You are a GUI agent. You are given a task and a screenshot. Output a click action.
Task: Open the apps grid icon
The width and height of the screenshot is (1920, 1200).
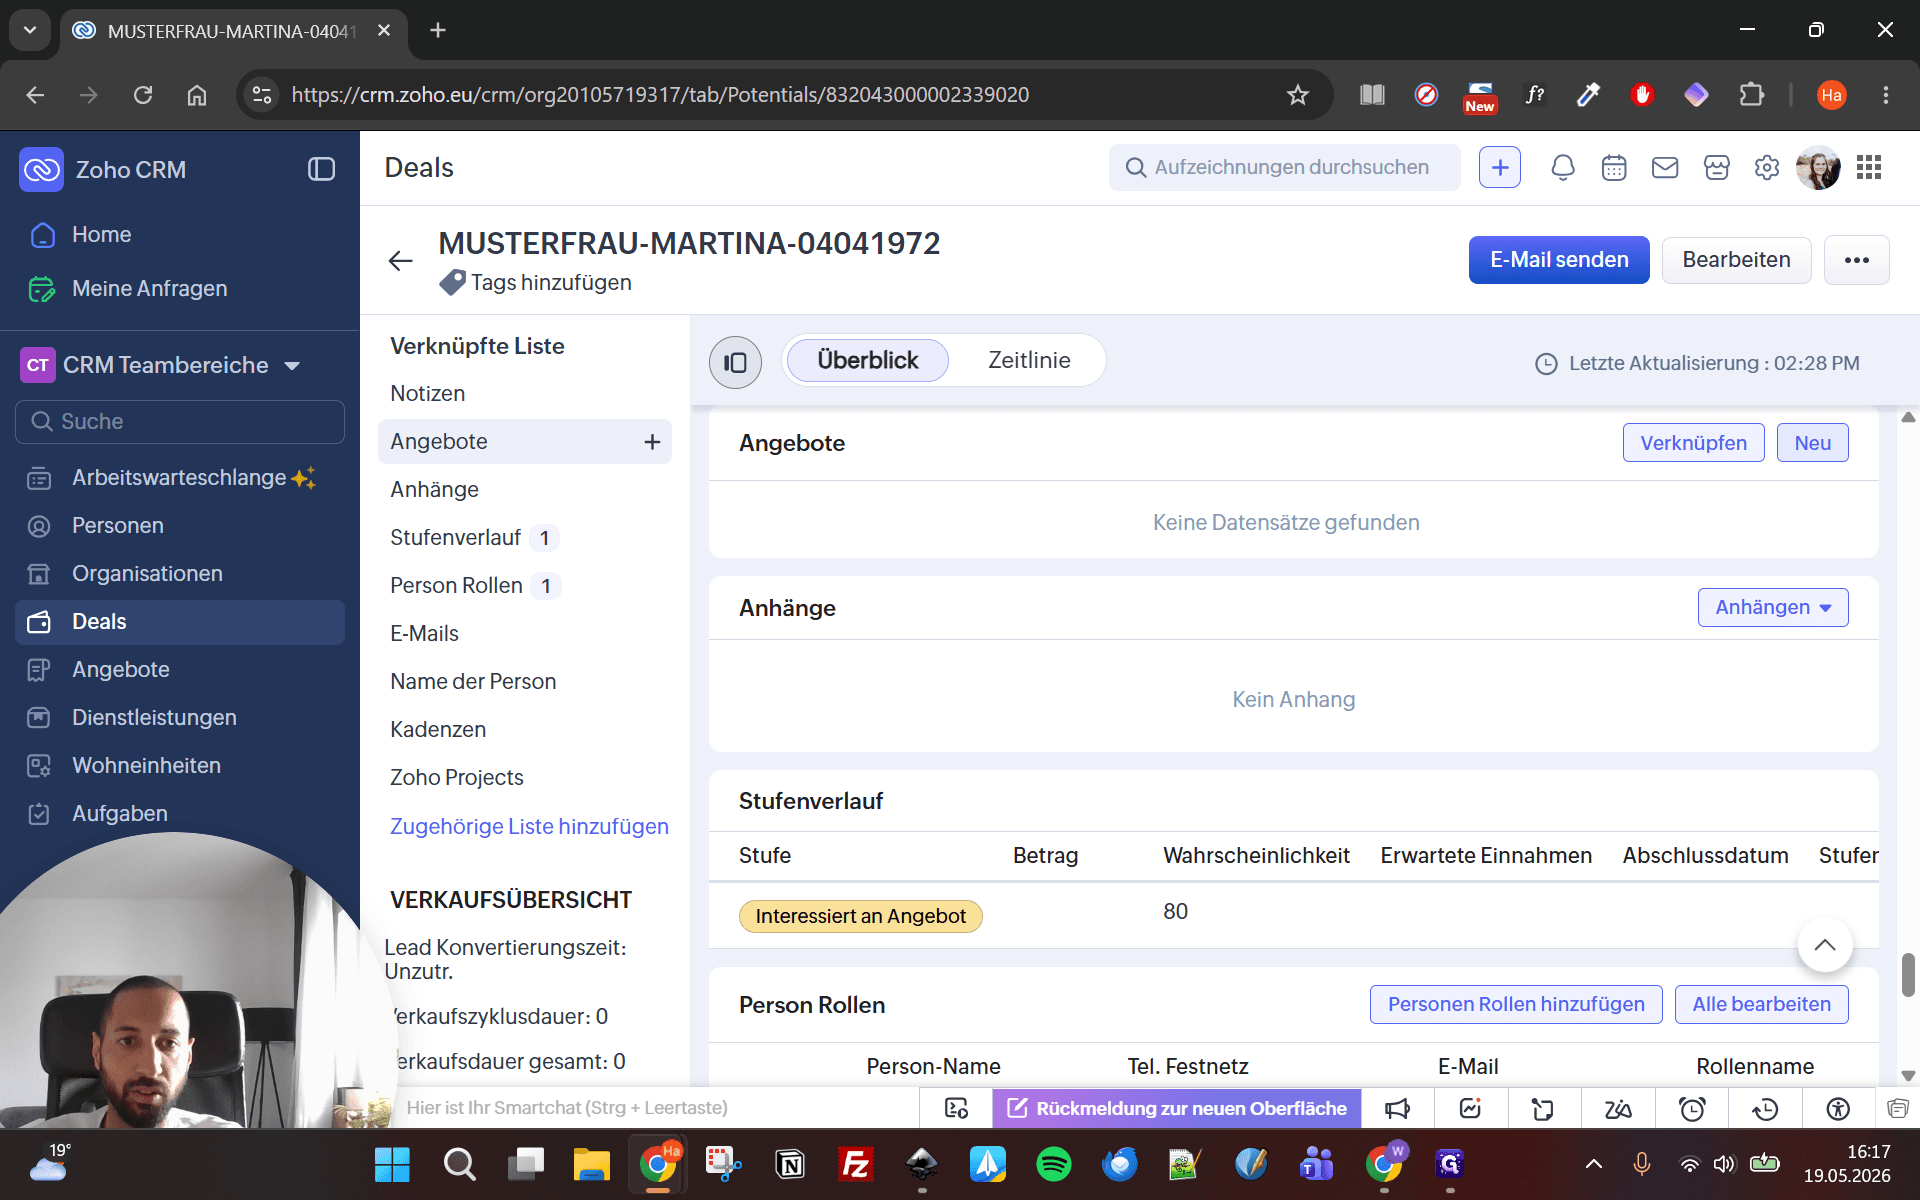[x=1869, y=168]
